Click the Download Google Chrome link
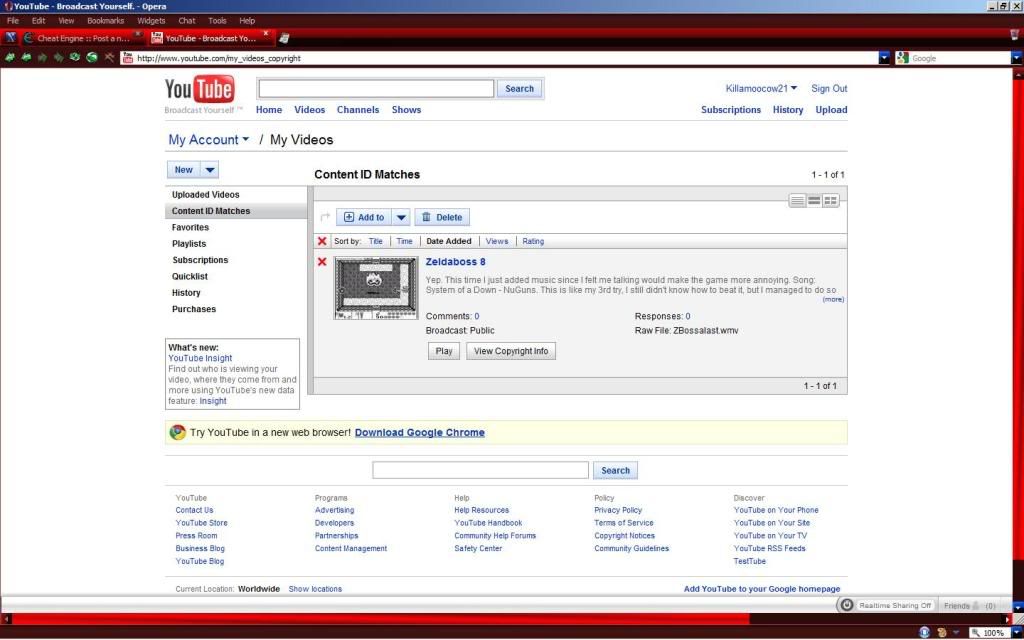Image resolution: width=1024 pixels, height=640 pixels. 419,433
